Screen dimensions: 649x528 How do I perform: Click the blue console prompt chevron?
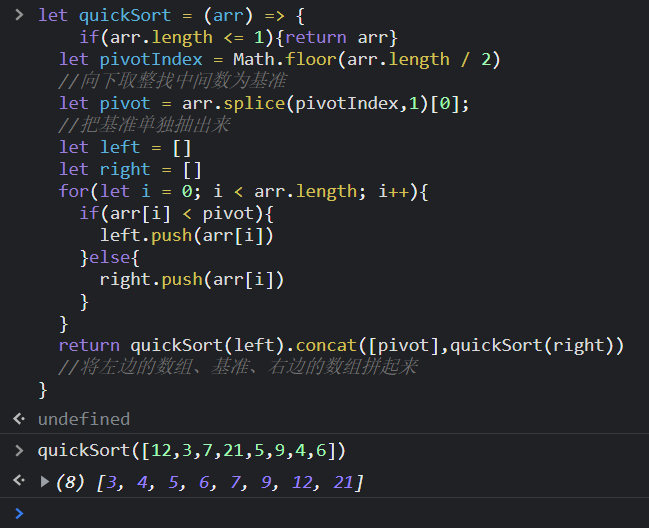click(x=19, y=514)
